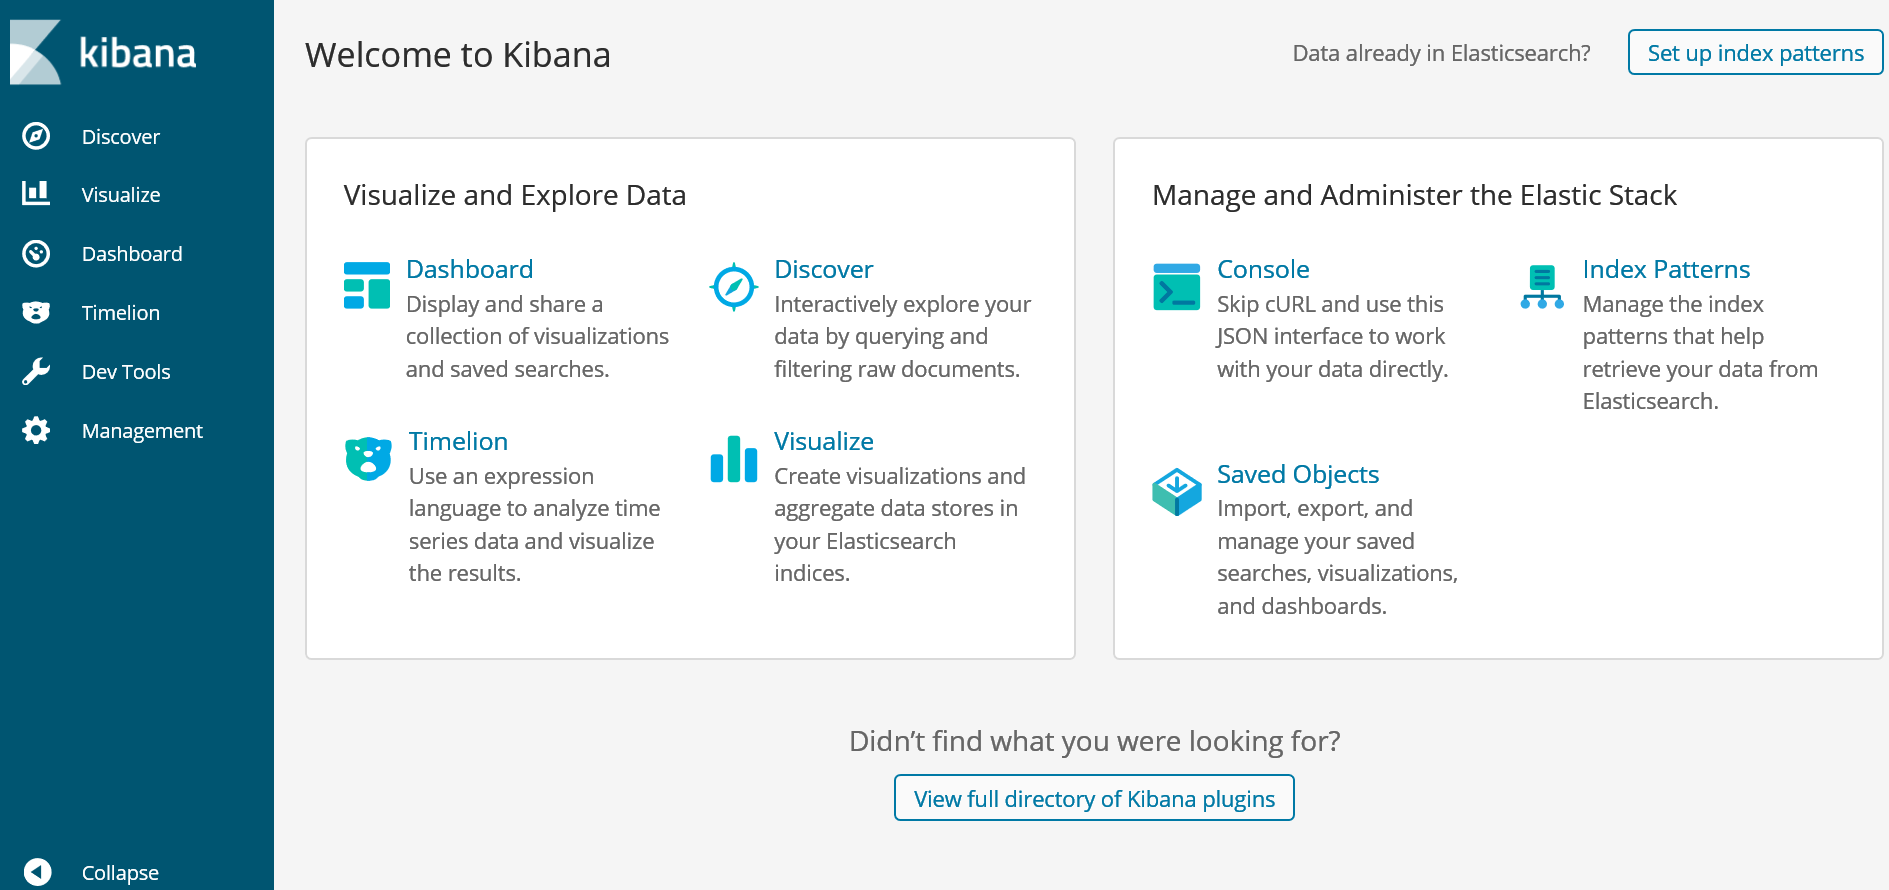
Task: Click the Index Patterns tree icon
Action: tap(1542, 287)
